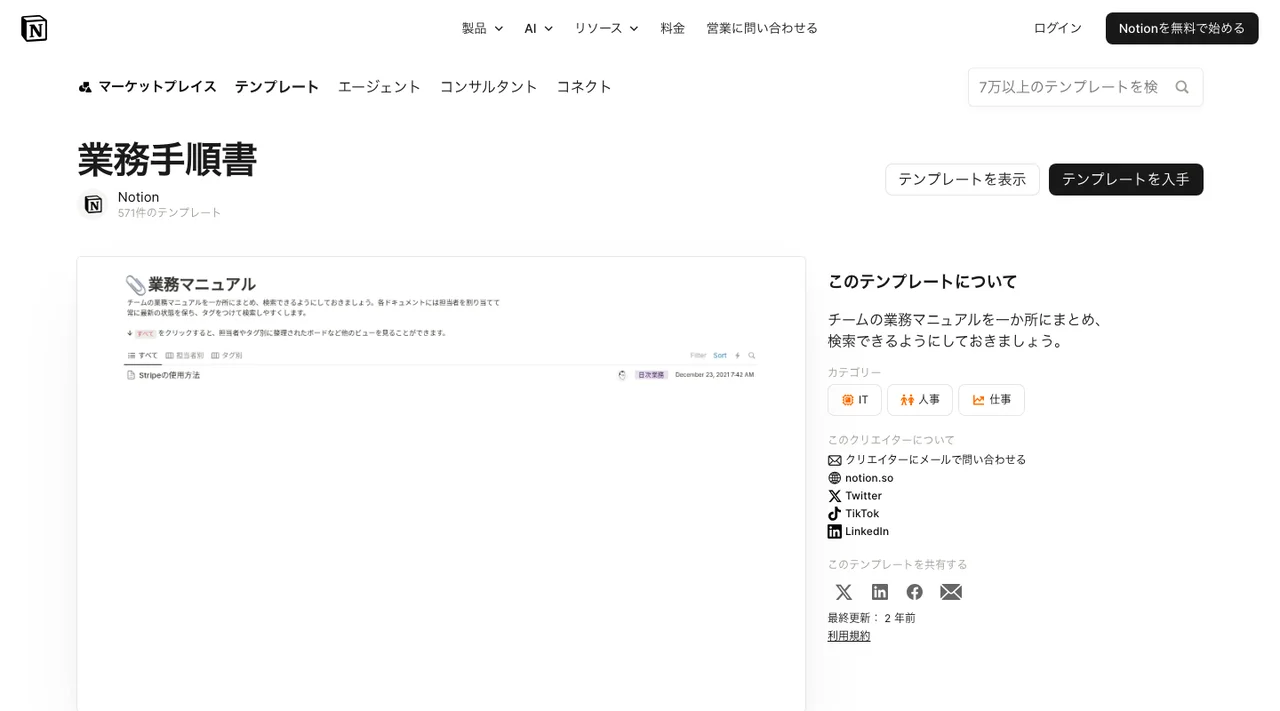Share template via LinkedIn icon
The width and height of the screenshot is (1280, 711).
click(880, 592)
